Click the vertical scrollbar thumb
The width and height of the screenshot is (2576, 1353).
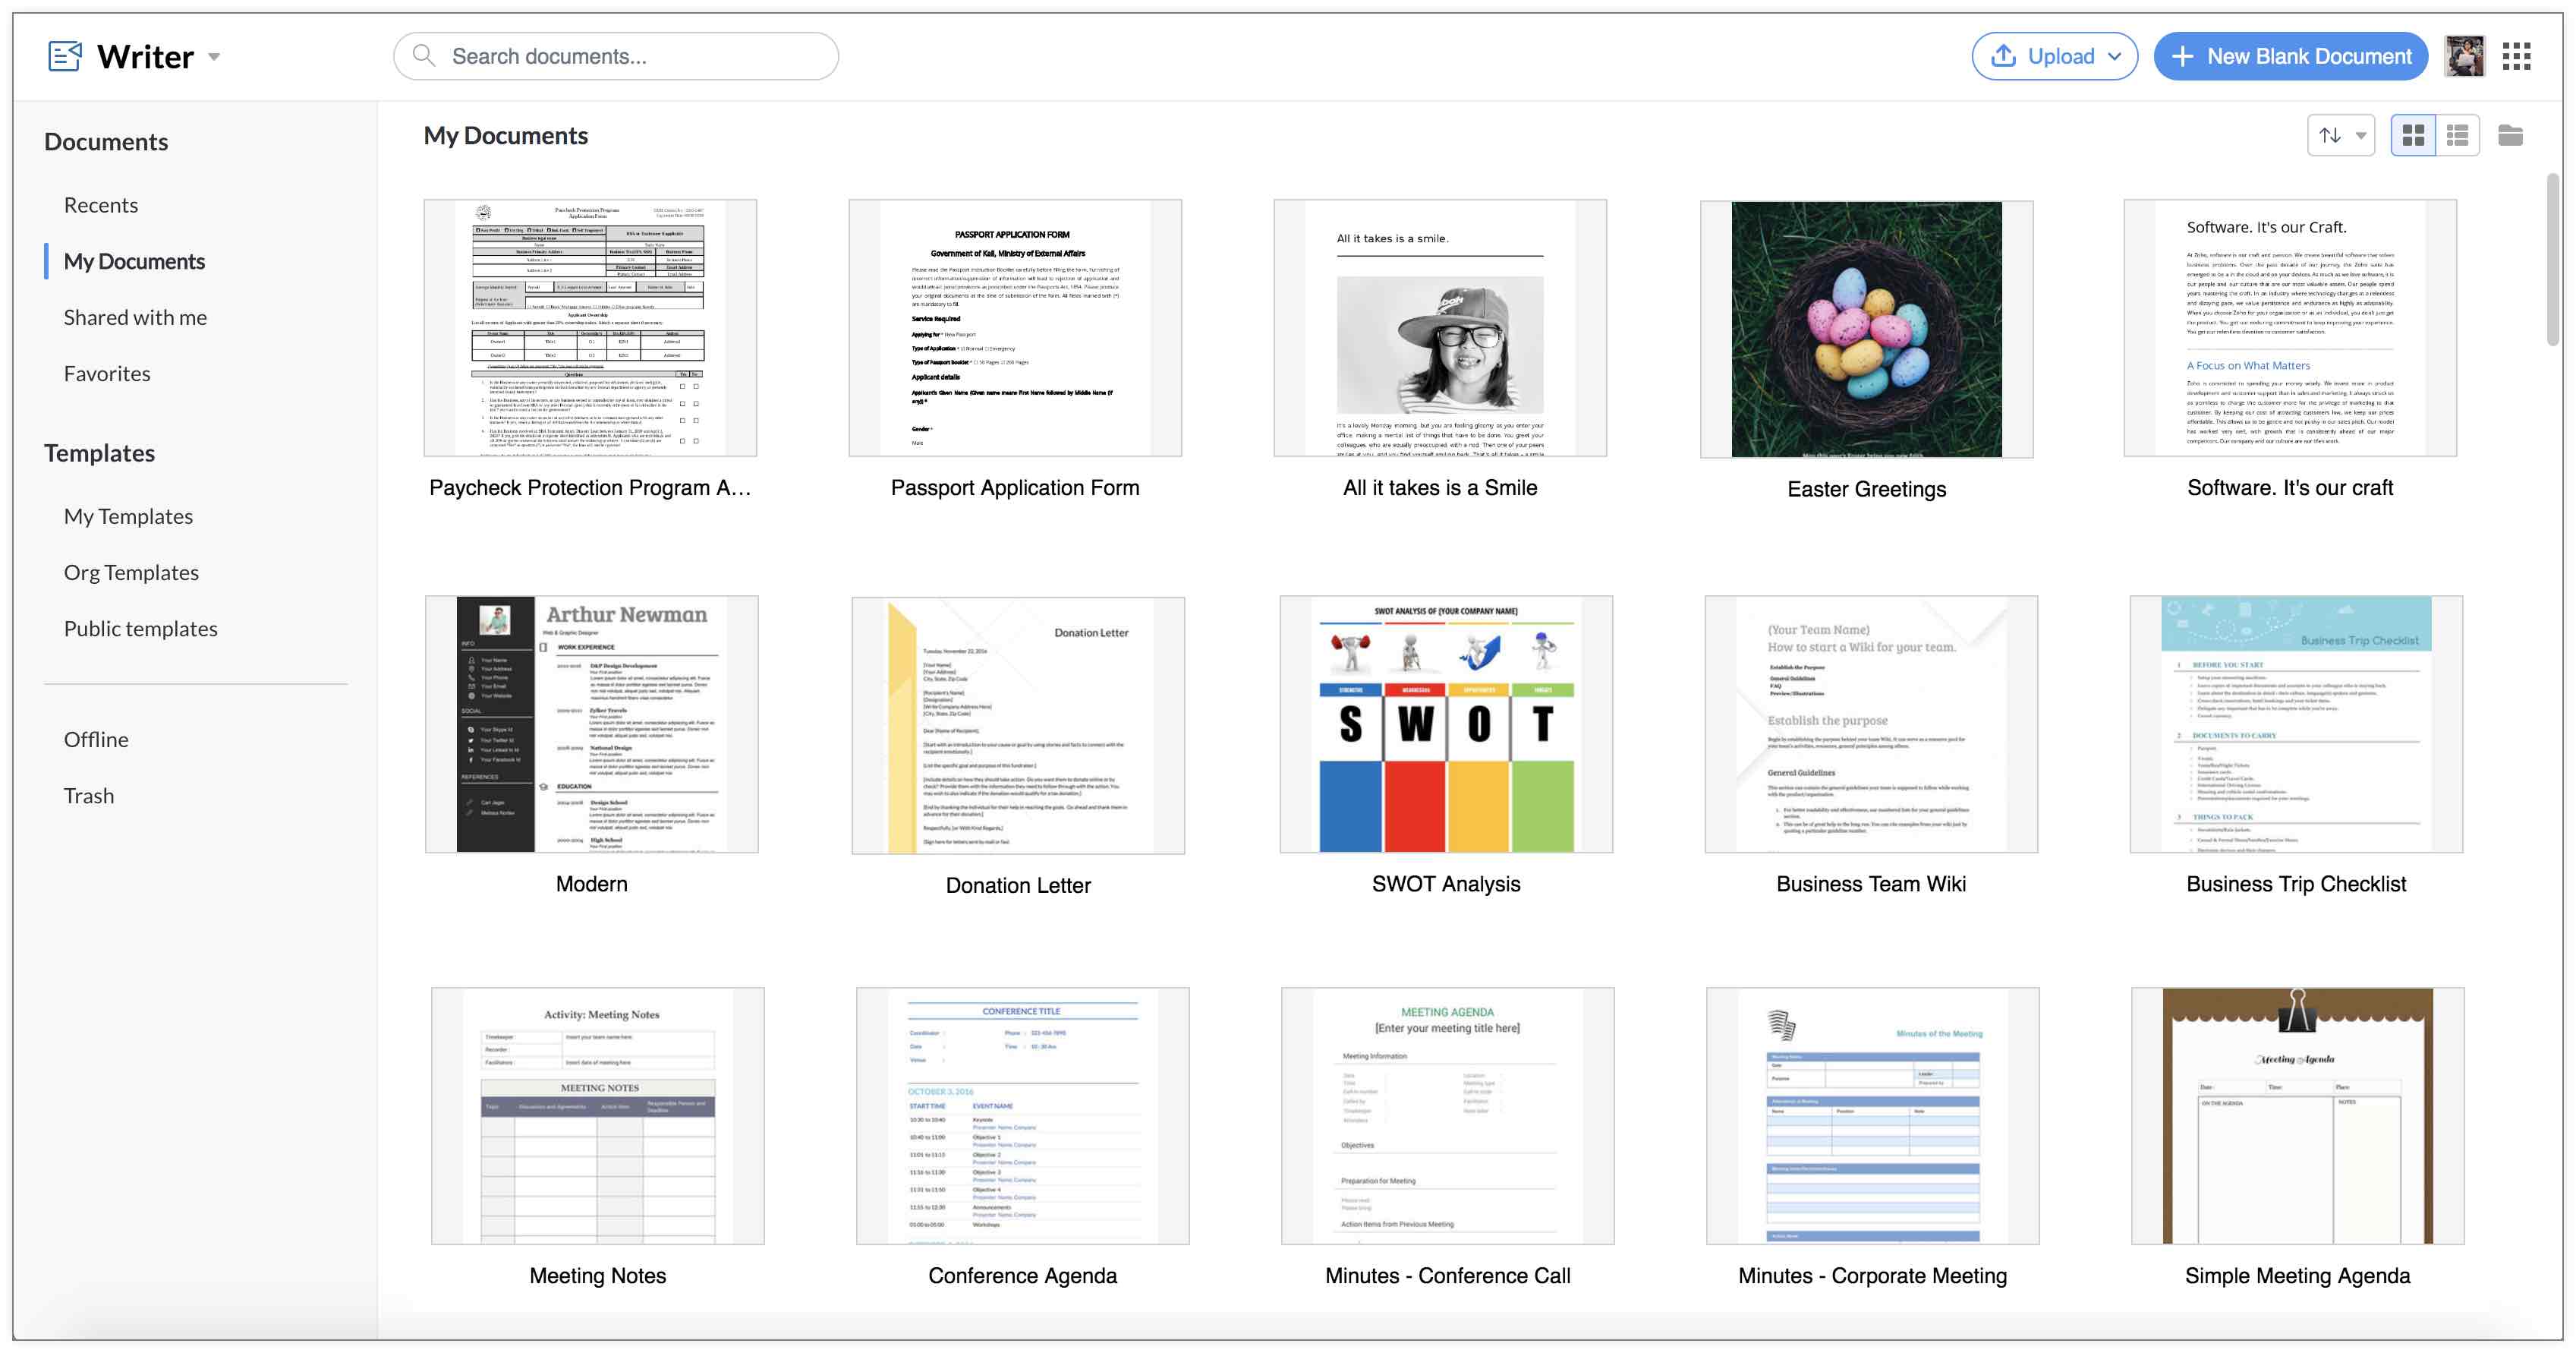pyautogui.click(x=2552, y=260)
